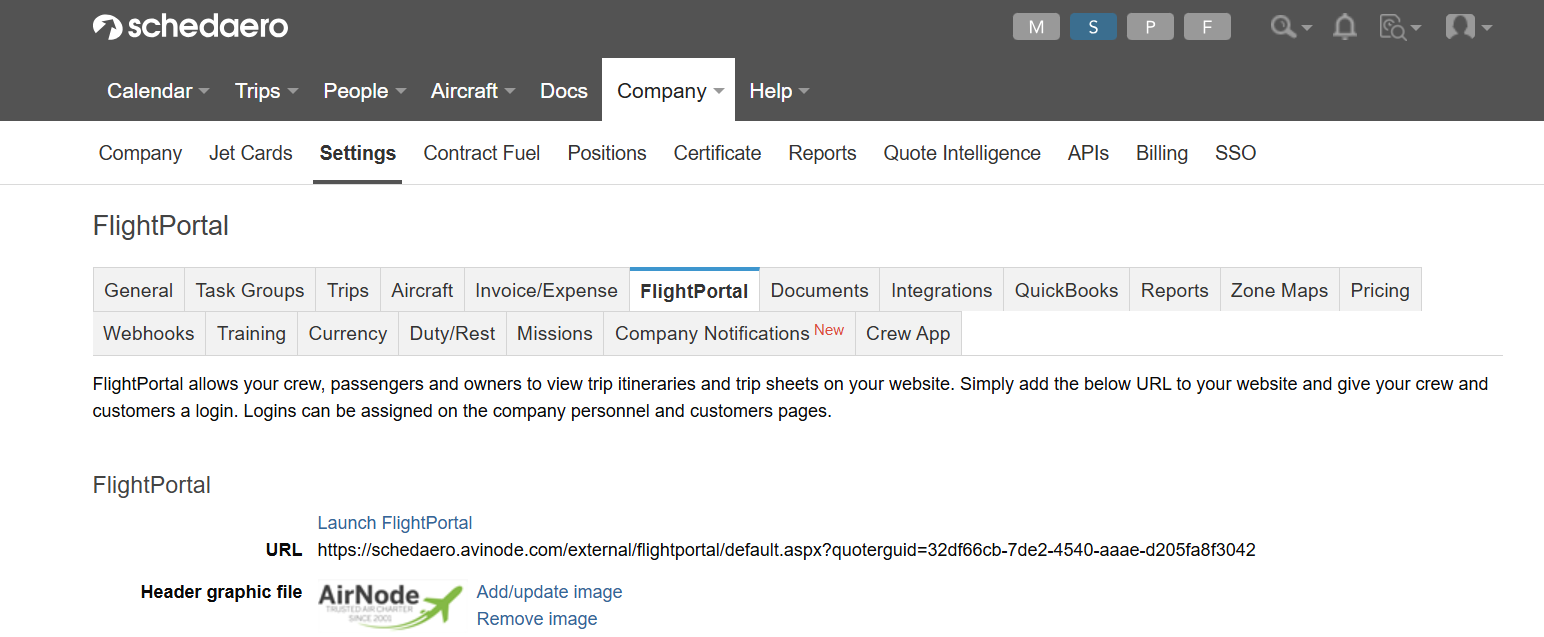Click the AirNode header graphic thumbnail
Screen dimensions: 1544x637
pyautogui.click(x=391, y=605)
